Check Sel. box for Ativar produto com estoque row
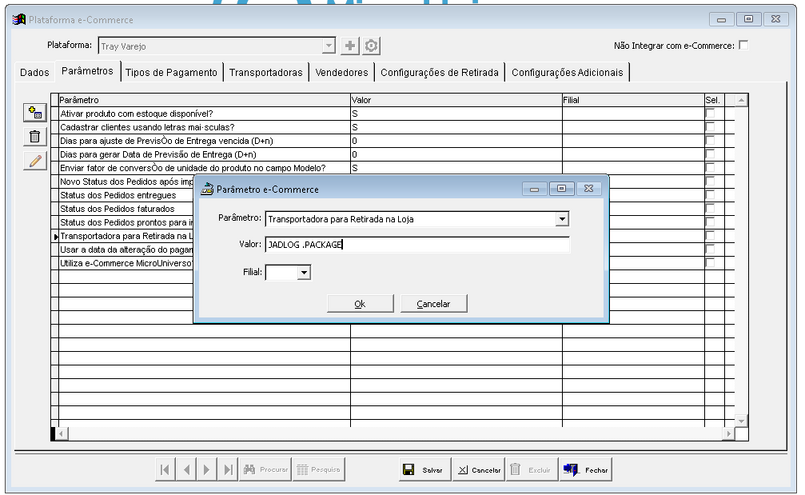 711,113
